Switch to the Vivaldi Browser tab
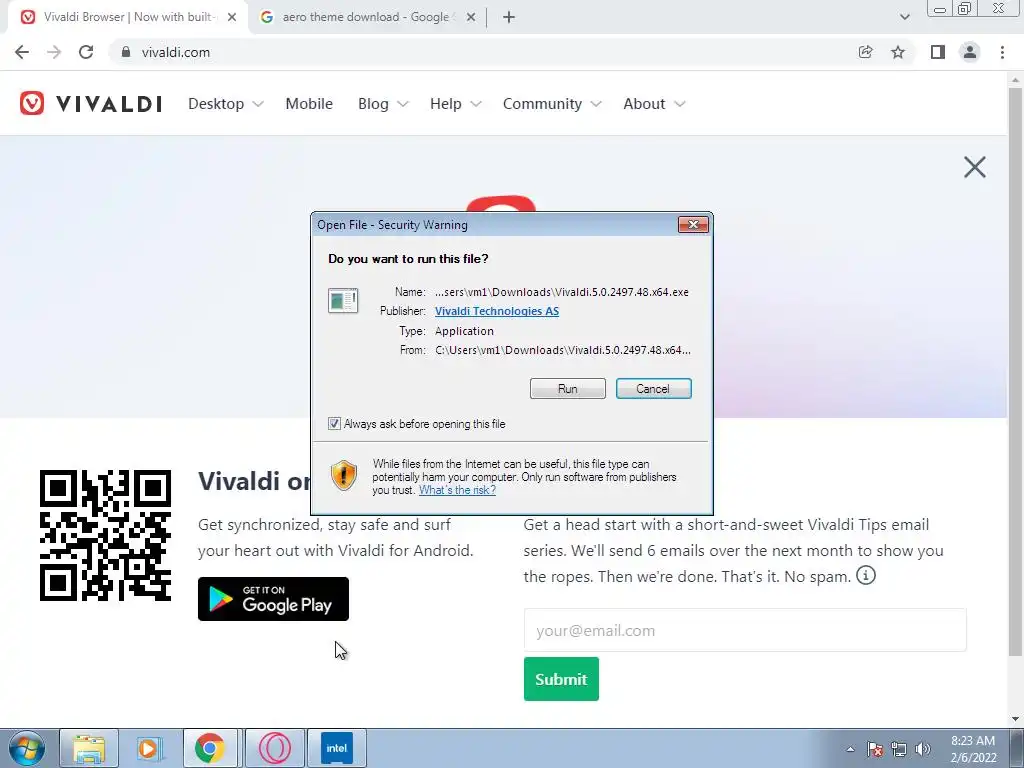Viewport: 1024px width, 768px height. [x=127, y=17]
